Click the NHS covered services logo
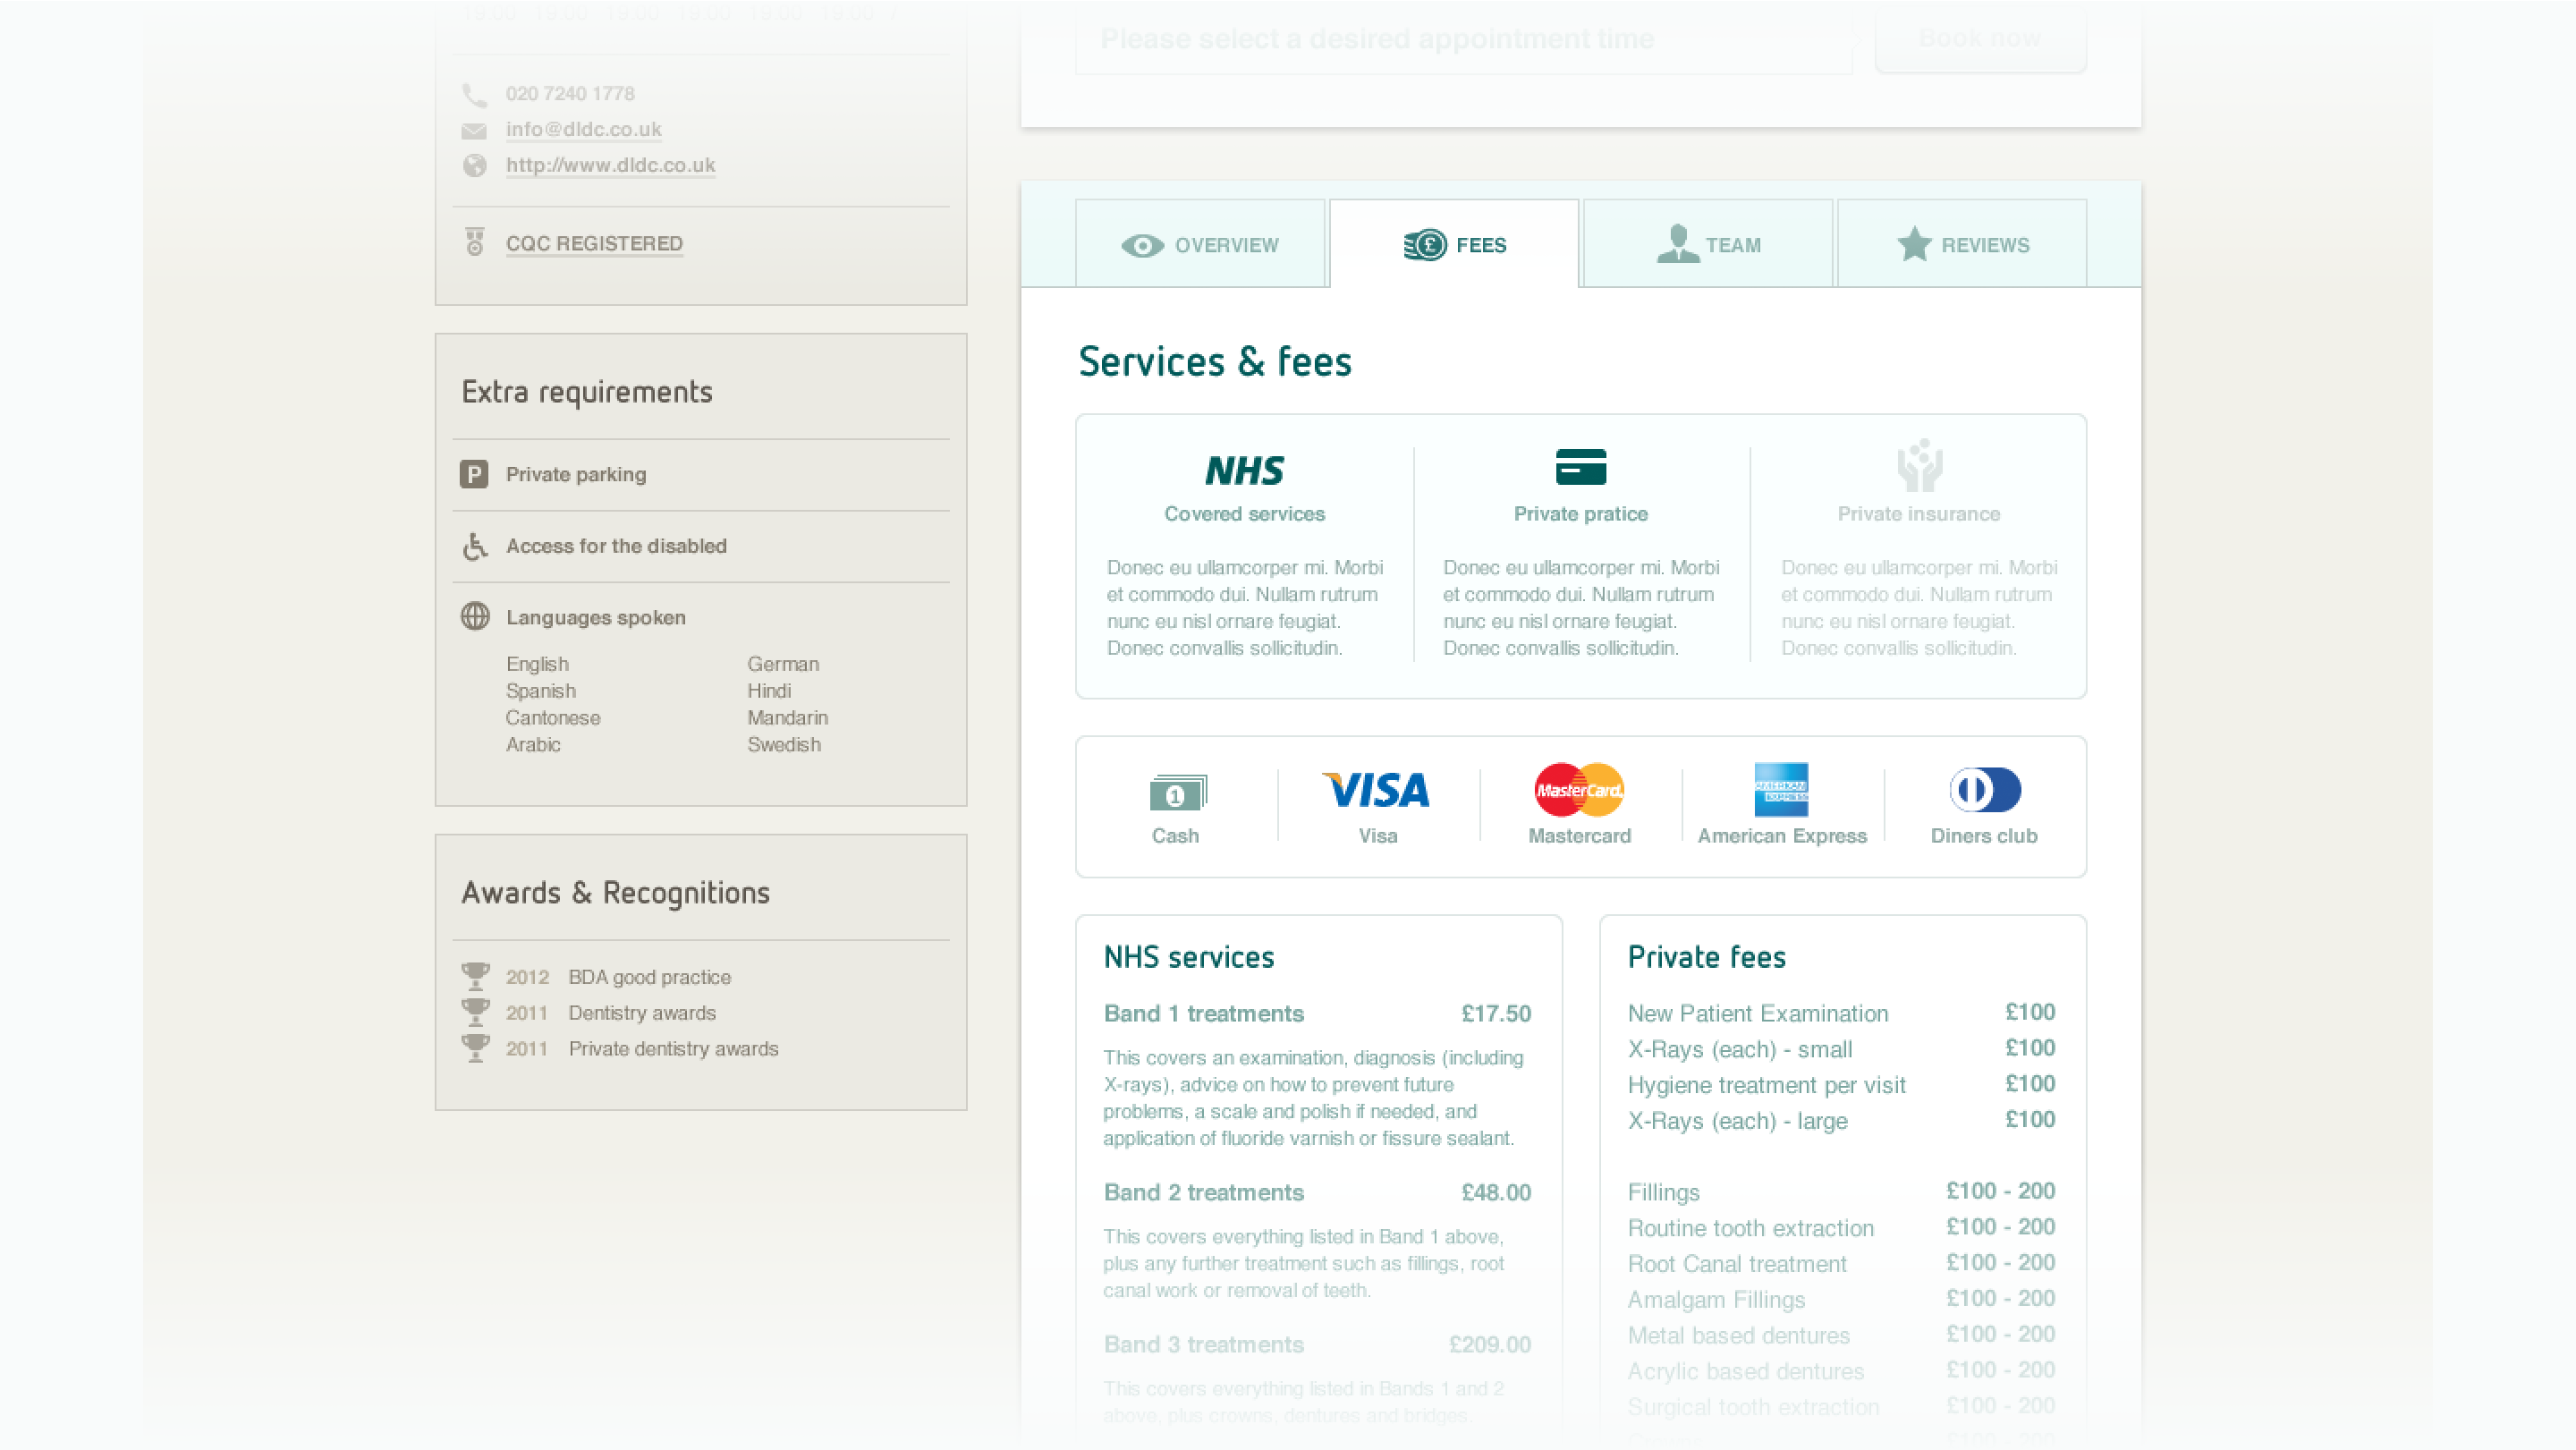Screen dimensions: 2576x1450 (1244, 470)
